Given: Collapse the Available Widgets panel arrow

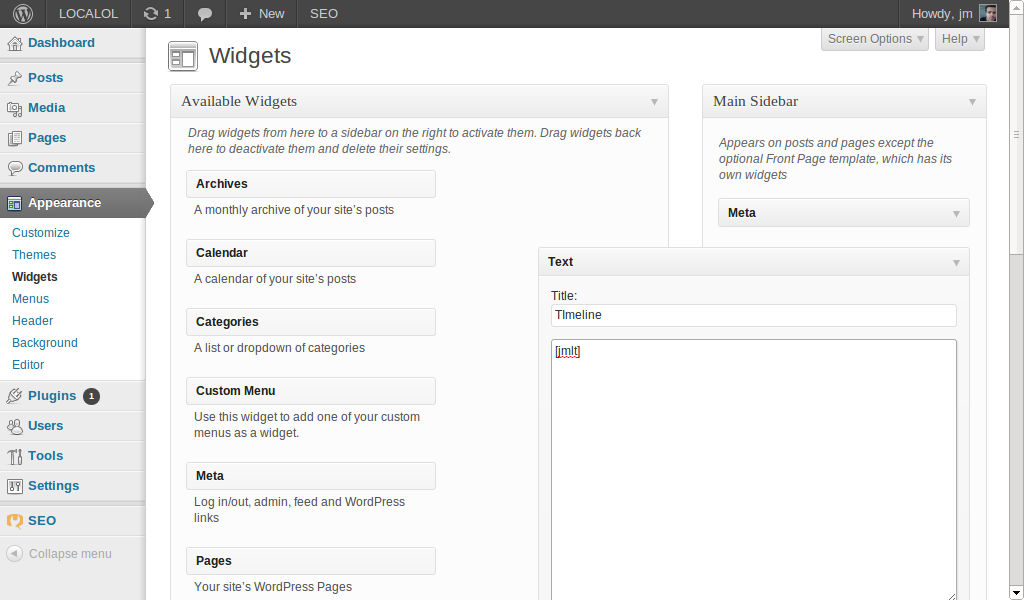Looking at the screenshot, I should [654, 102].
